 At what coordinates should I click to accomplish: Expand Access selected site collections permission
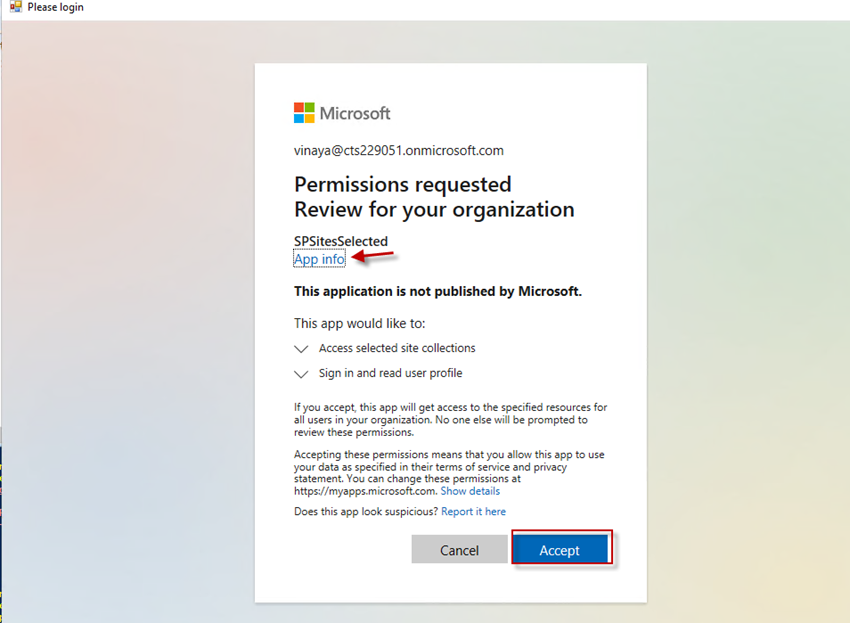(x=301, y=348)
